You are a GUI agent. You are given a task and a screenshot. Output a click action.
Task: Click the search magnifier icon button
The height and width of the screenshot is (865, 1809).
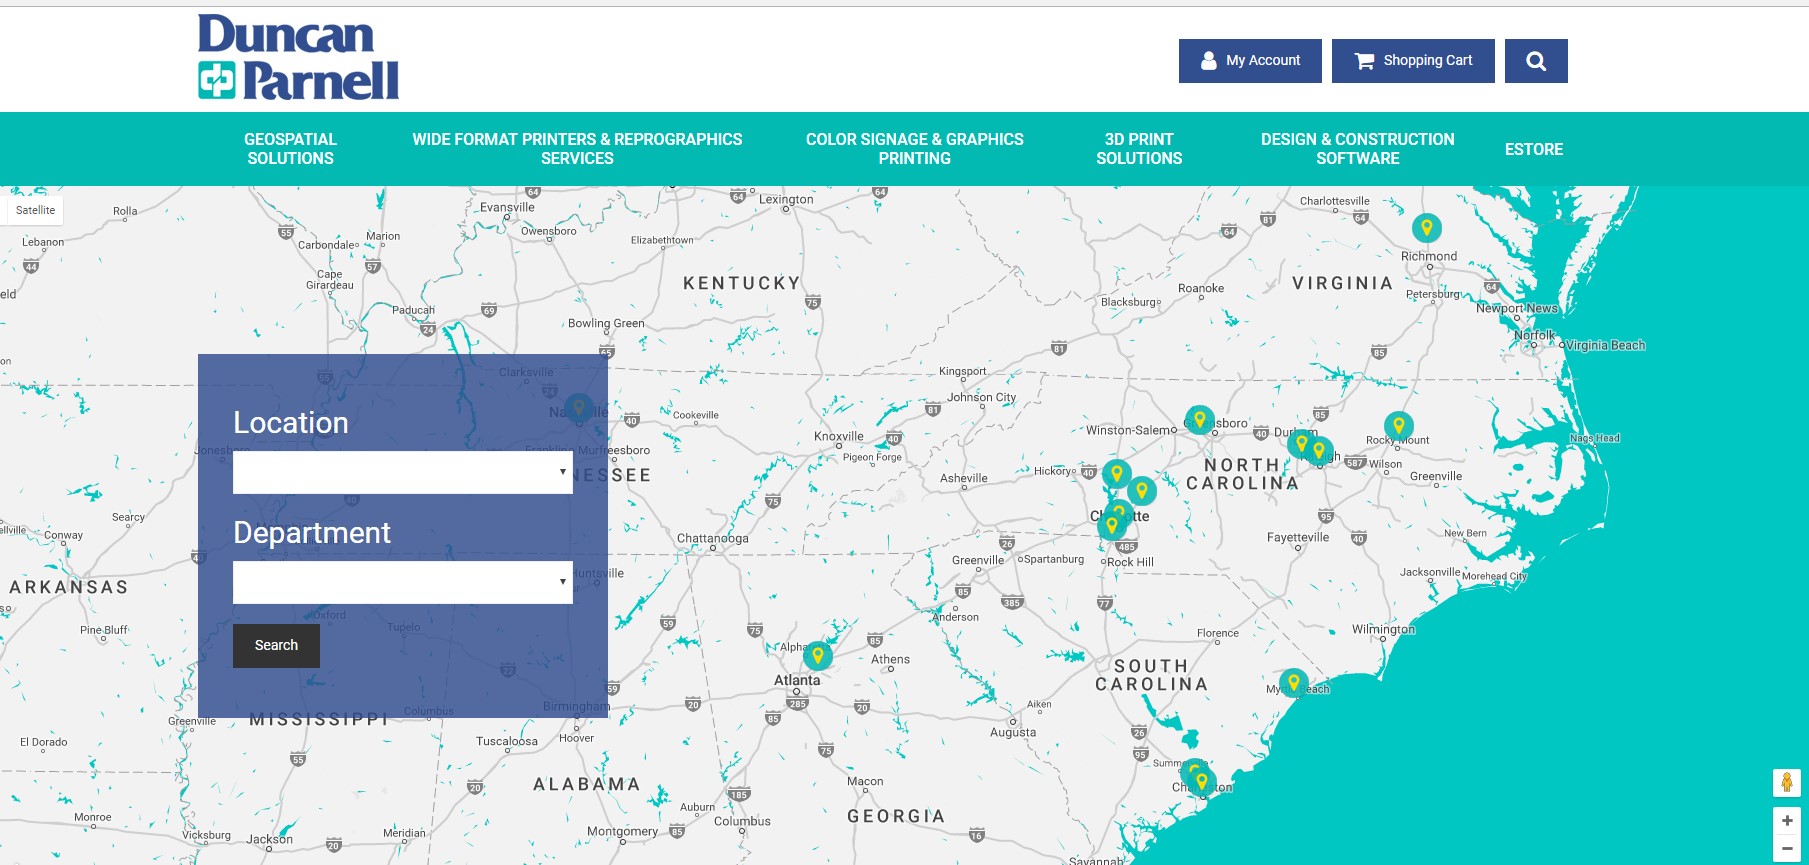pos(1536,61)
